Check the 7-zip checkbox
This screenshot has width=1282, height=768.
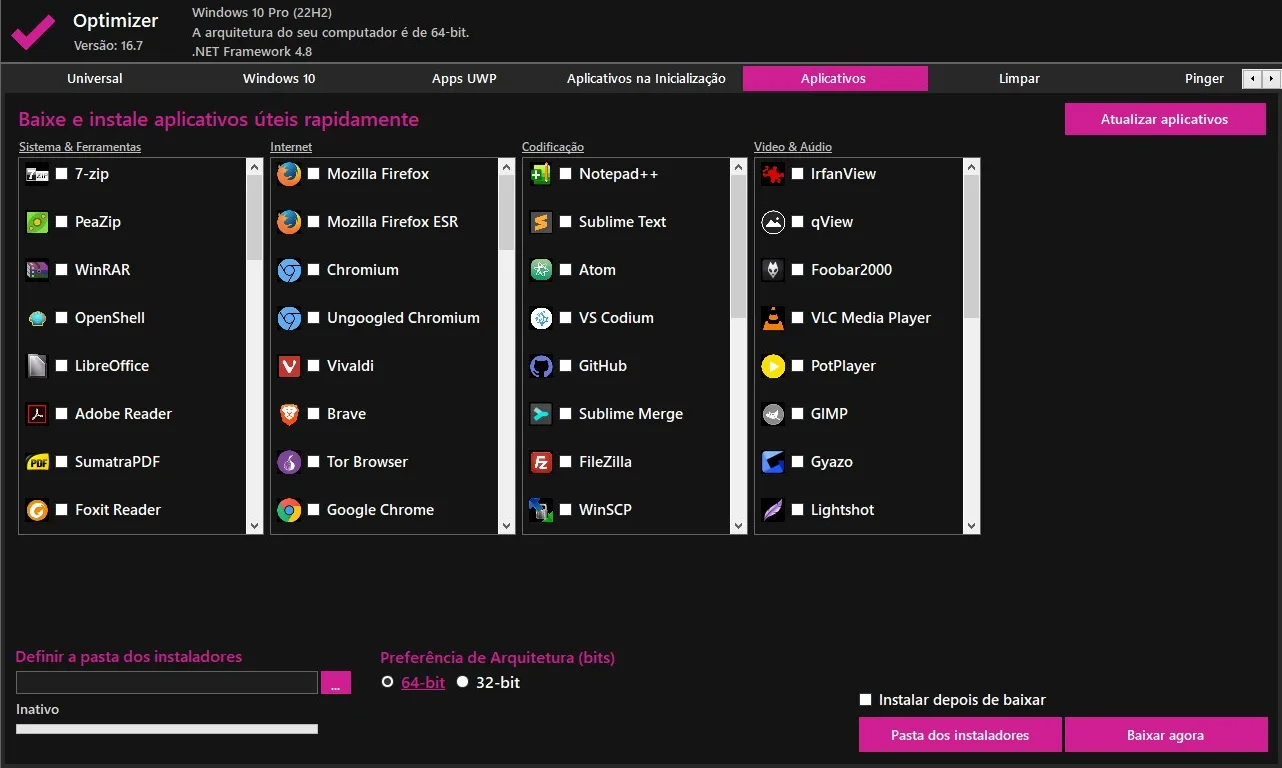(62, 174)
